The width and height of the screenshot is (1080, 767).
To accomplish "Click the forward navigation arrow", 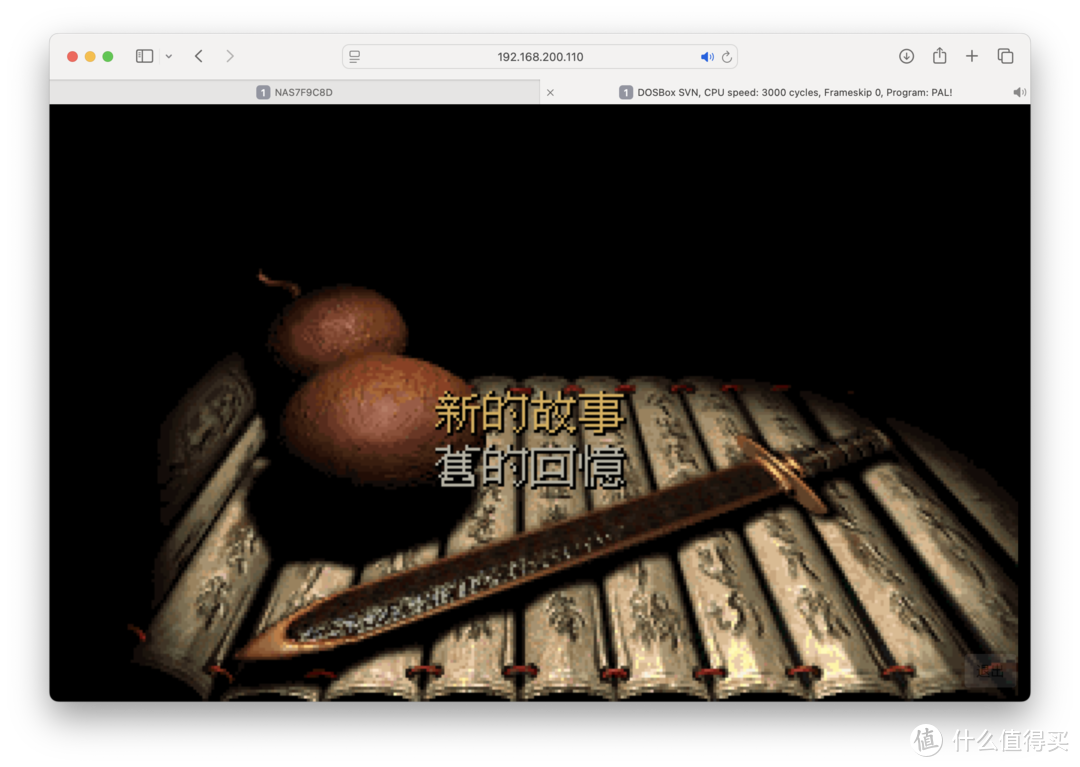I will point(229,56).
